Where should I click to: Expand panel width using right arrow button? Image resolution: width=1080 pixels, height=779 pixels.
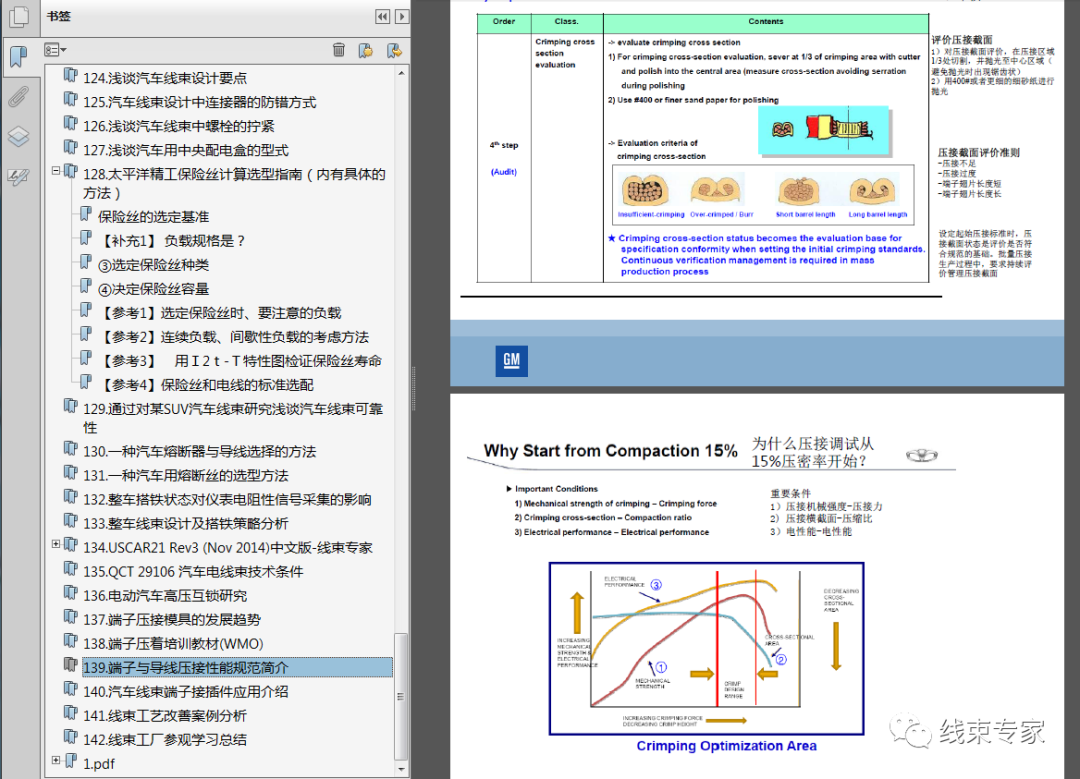[401, 16]
